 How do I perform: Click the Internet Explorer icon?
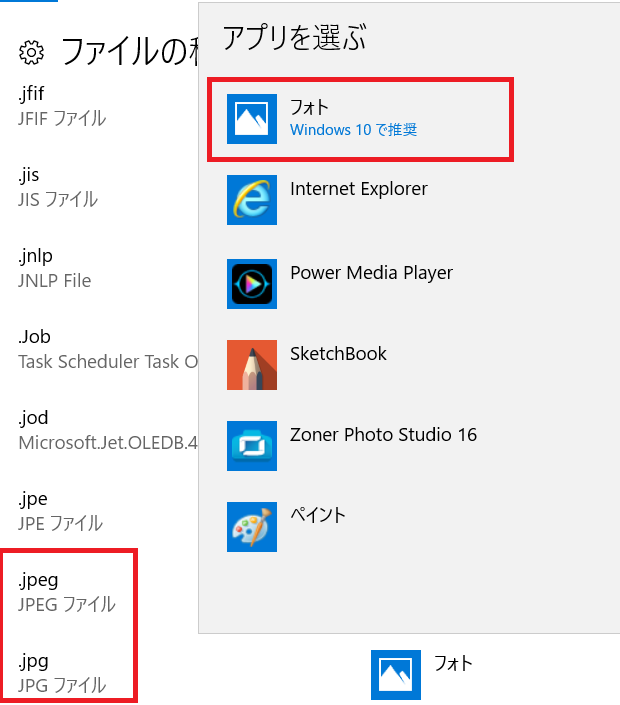tap(252, 200)
